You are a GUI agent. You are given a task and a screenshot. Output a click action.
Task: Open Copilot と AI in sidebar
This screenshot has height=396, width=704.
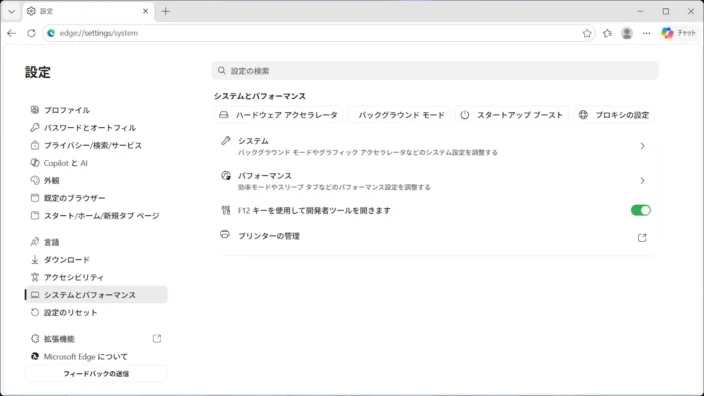pyautogui.click(x=96, y=163)
